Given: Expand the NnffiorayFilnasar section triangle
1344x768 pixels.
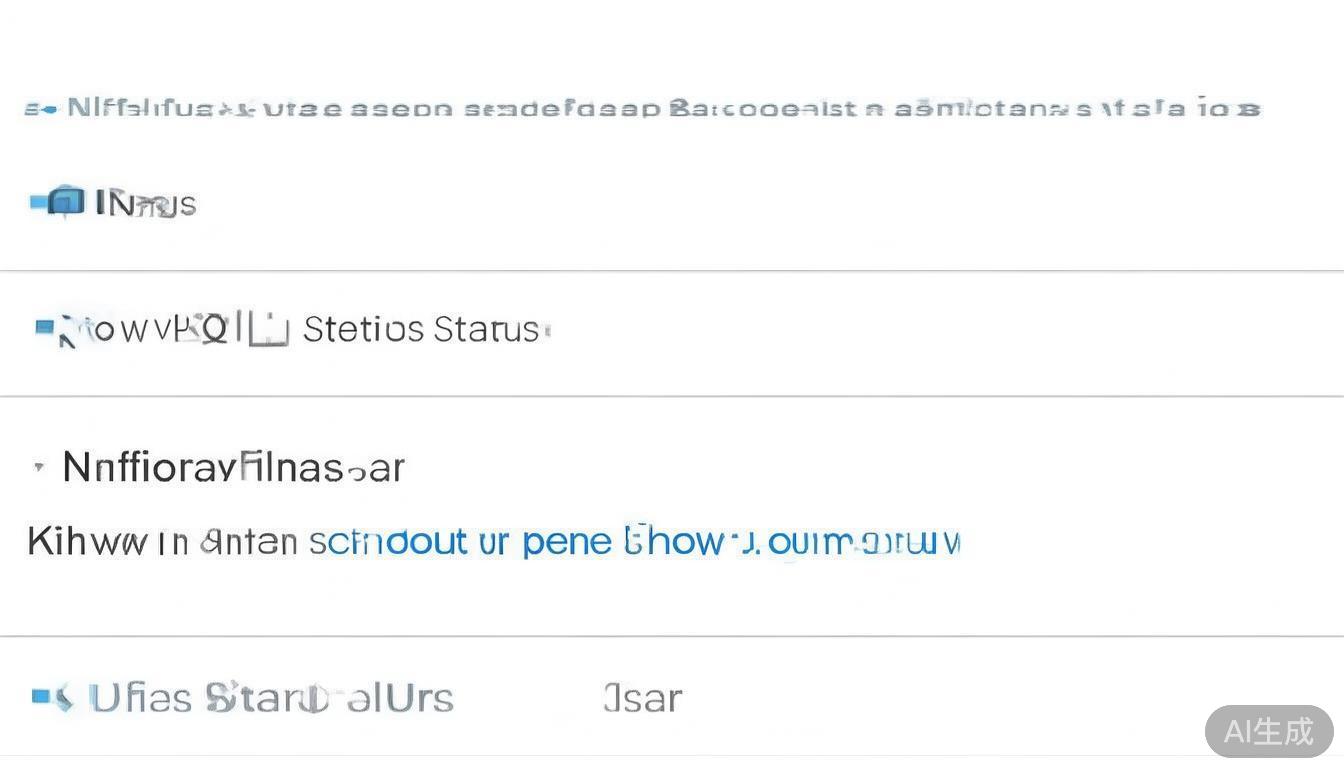Looking at the screenshot, I should [x=39, y=467].
